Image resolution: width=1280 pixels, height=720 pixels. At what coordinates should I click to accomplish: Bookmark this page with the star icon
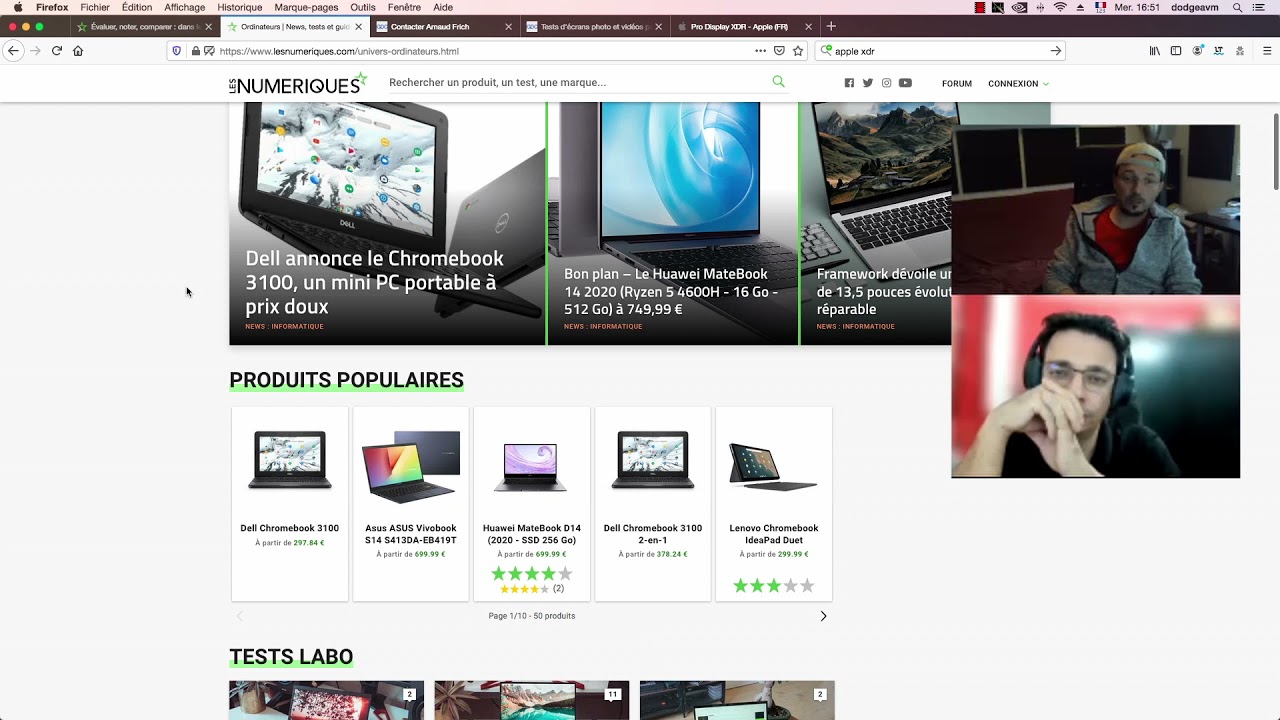798,51
